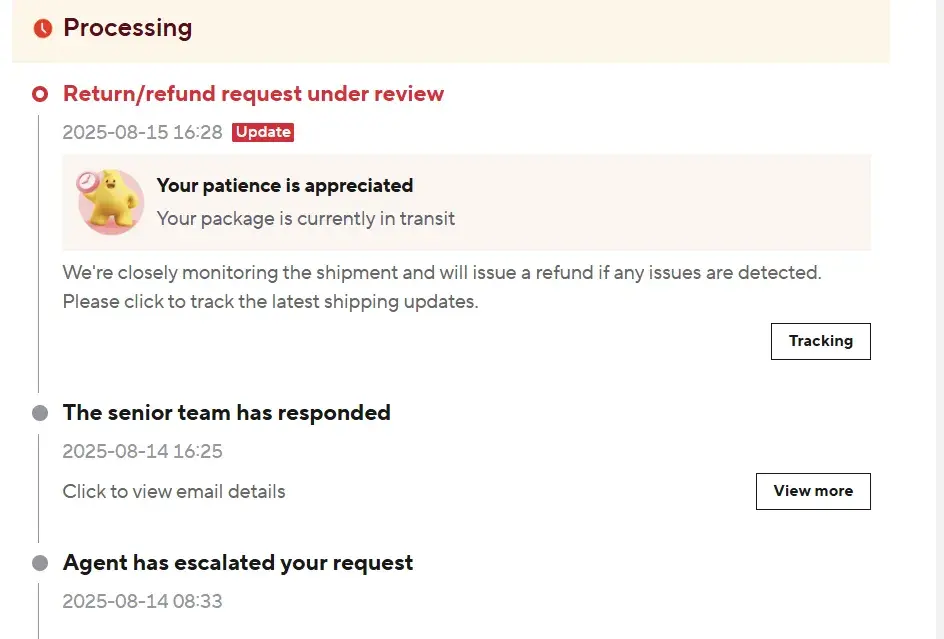Click the Click to view email details text
944x639 pixels.
(x=174, y=492)
